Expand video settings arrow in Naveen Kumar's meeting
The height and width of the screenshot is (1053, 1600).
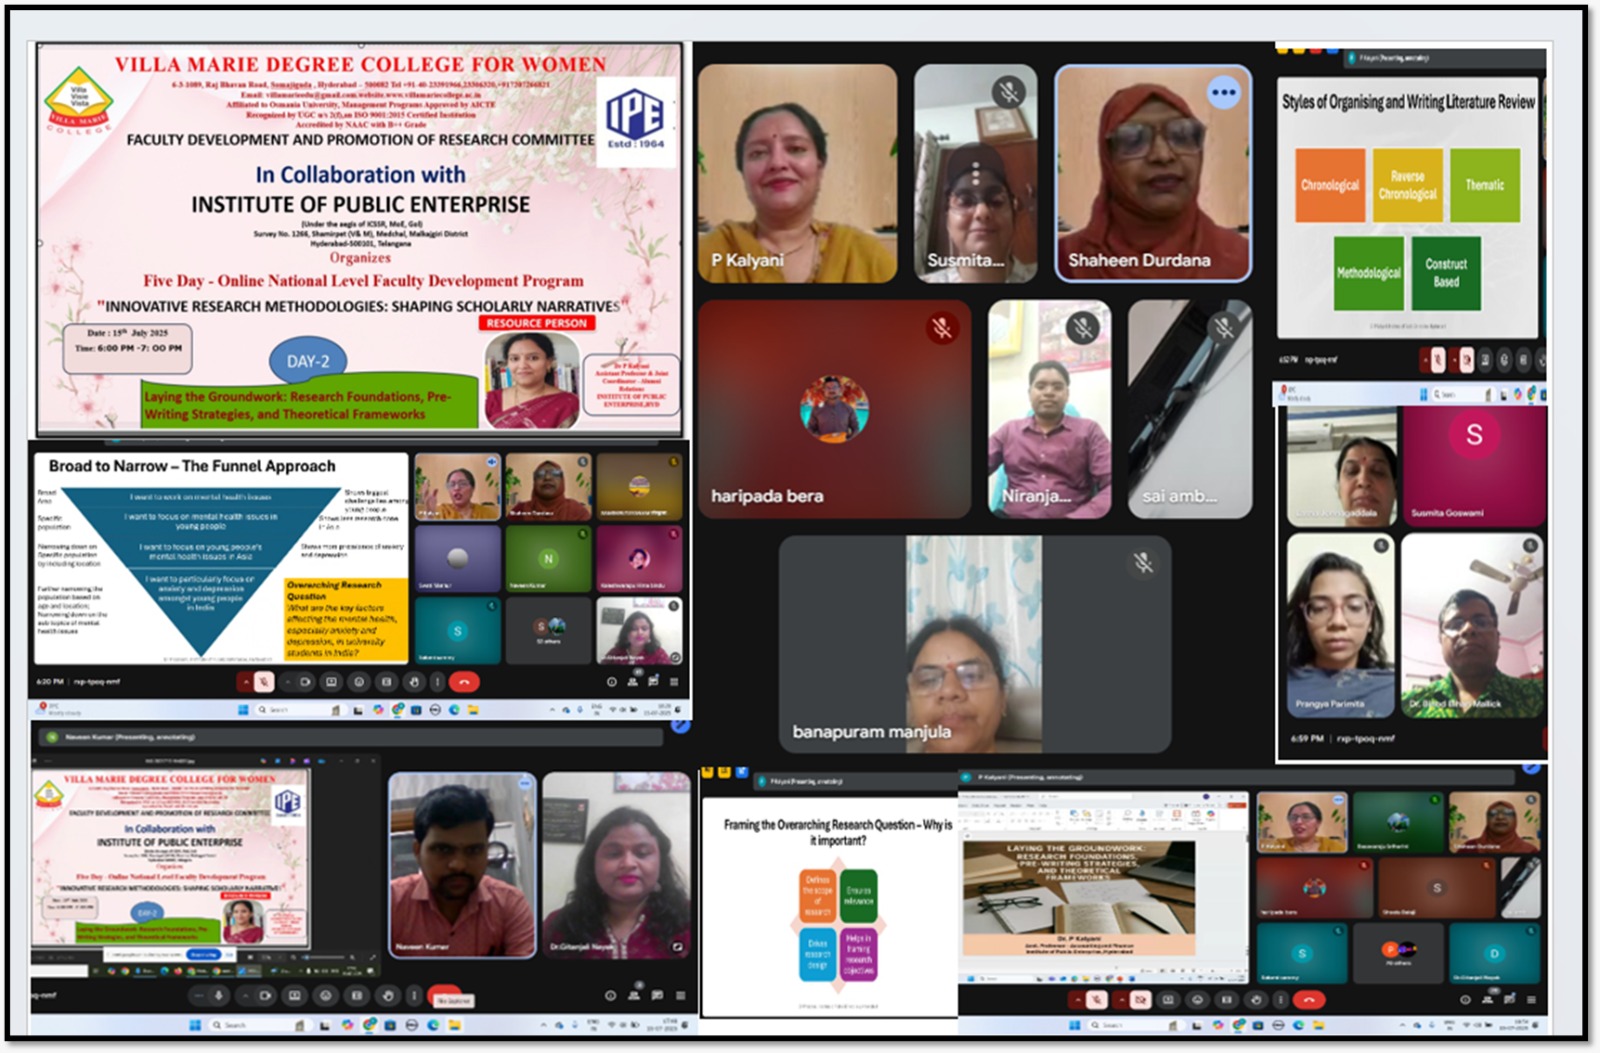click(246, 996)
